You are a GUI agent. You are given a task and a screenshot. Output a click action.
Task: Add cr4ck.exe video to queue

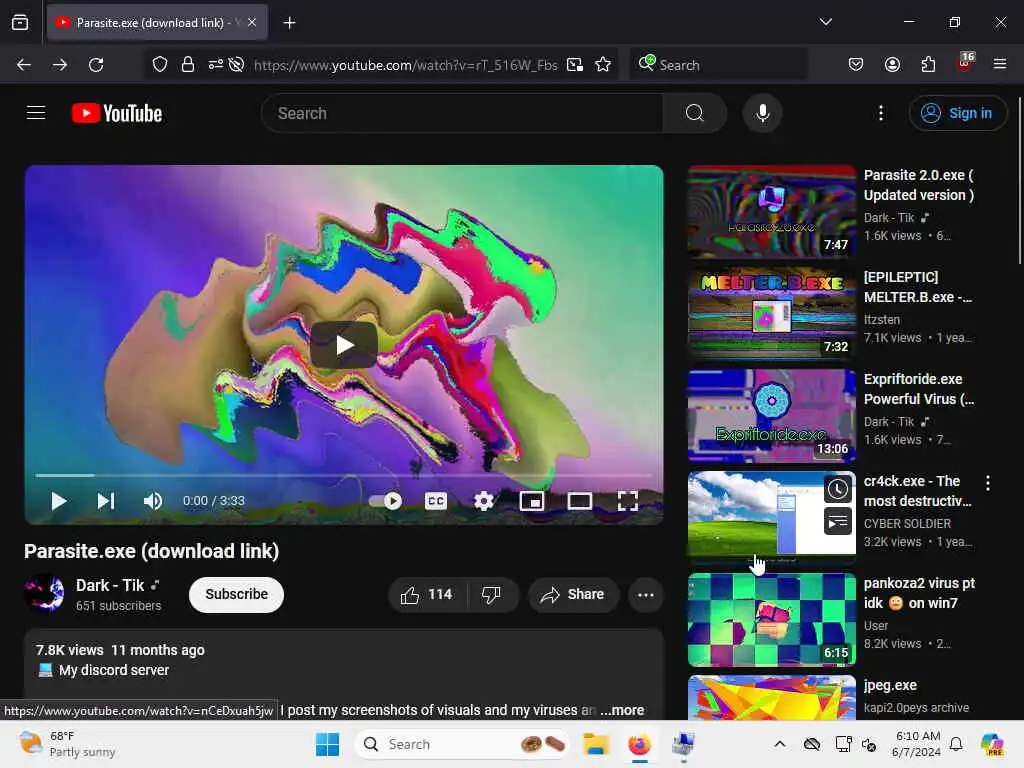[x=838, y=521]
